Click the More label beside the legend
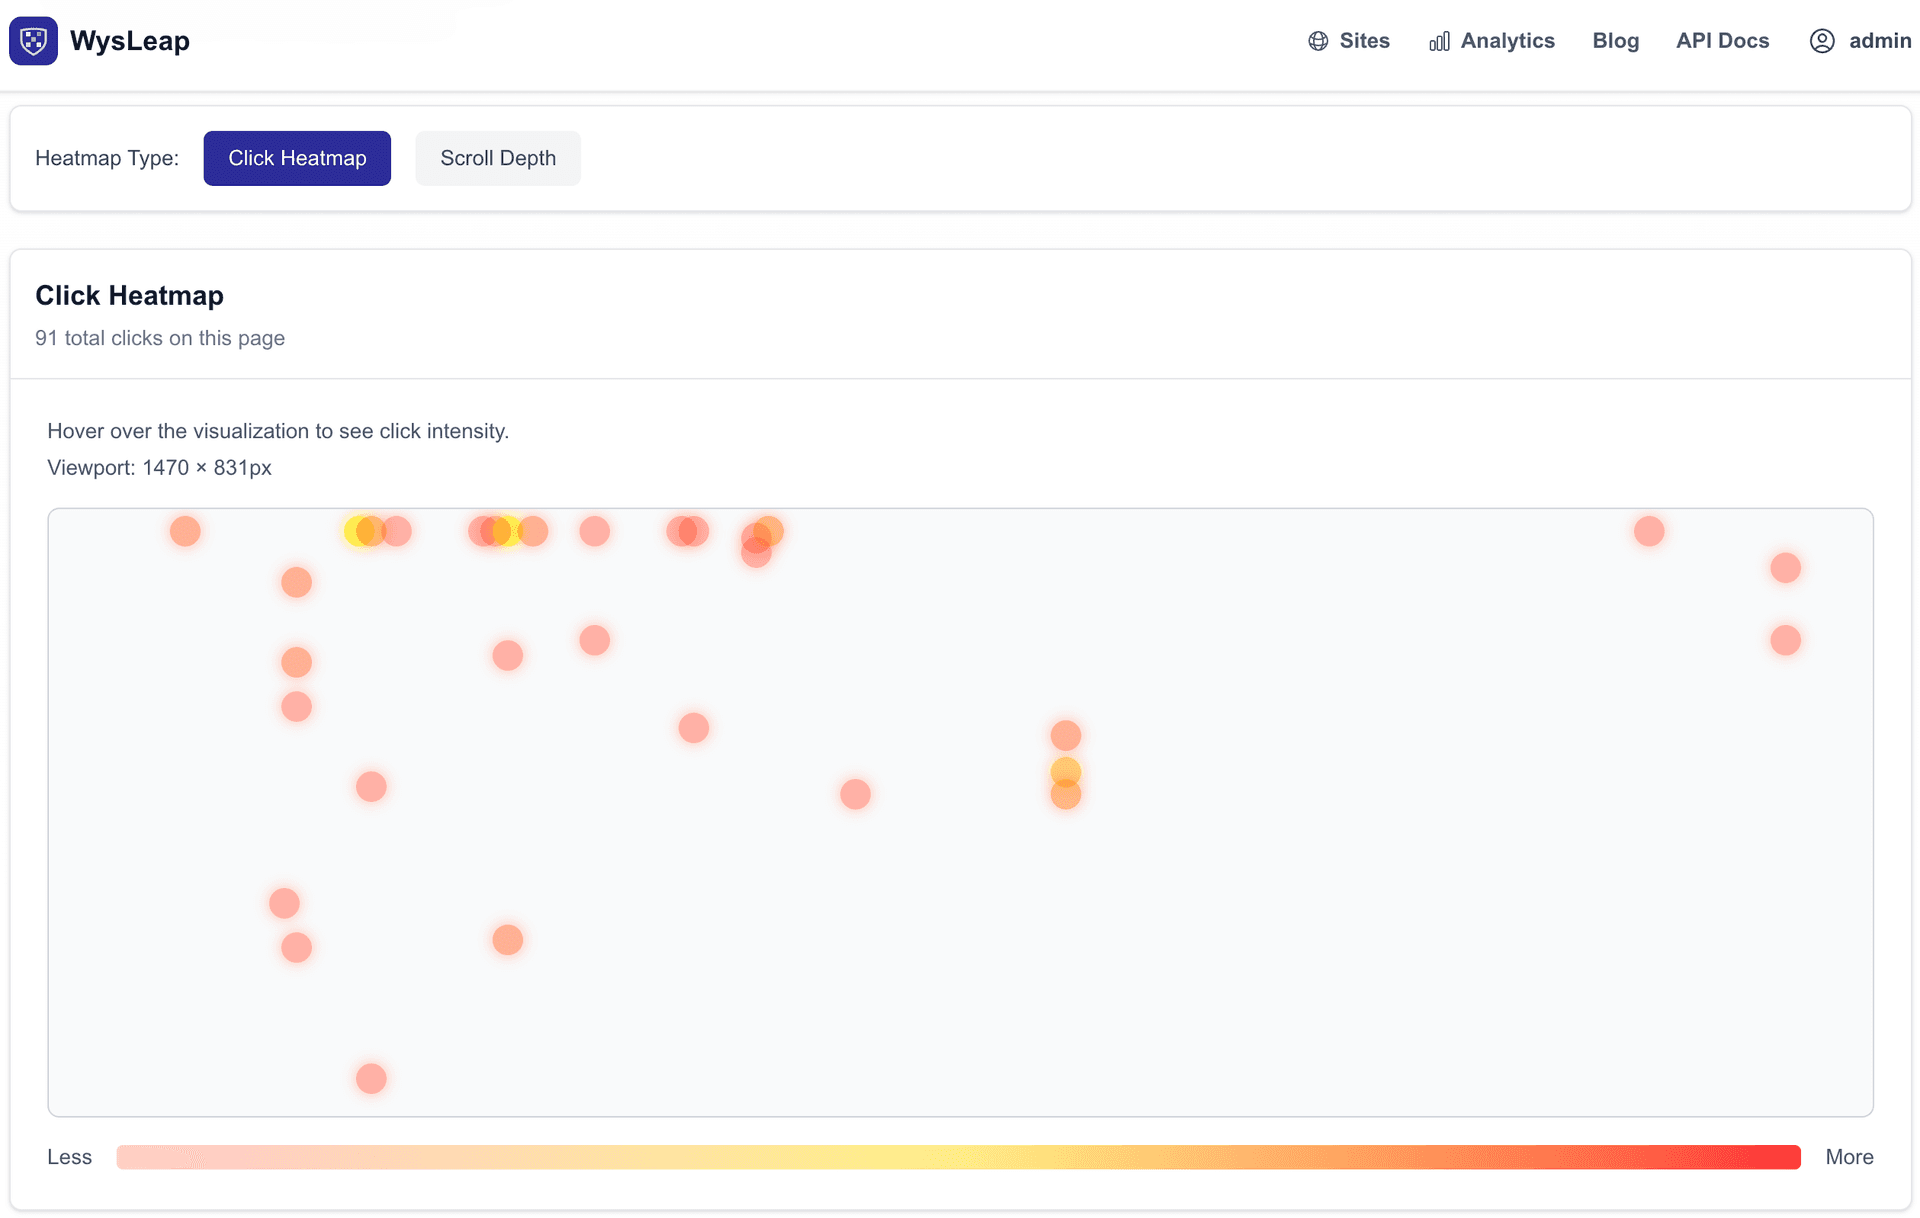 pyautogui.click(x=1848, y=1157)
